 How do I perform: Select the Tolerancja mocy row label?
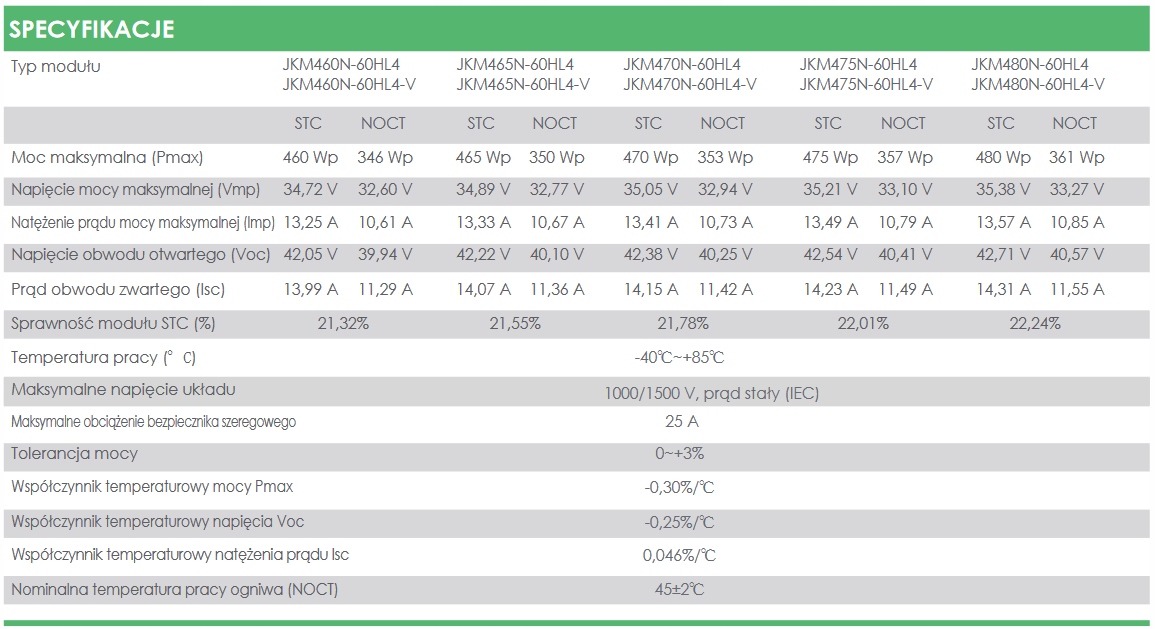[74, 453]
